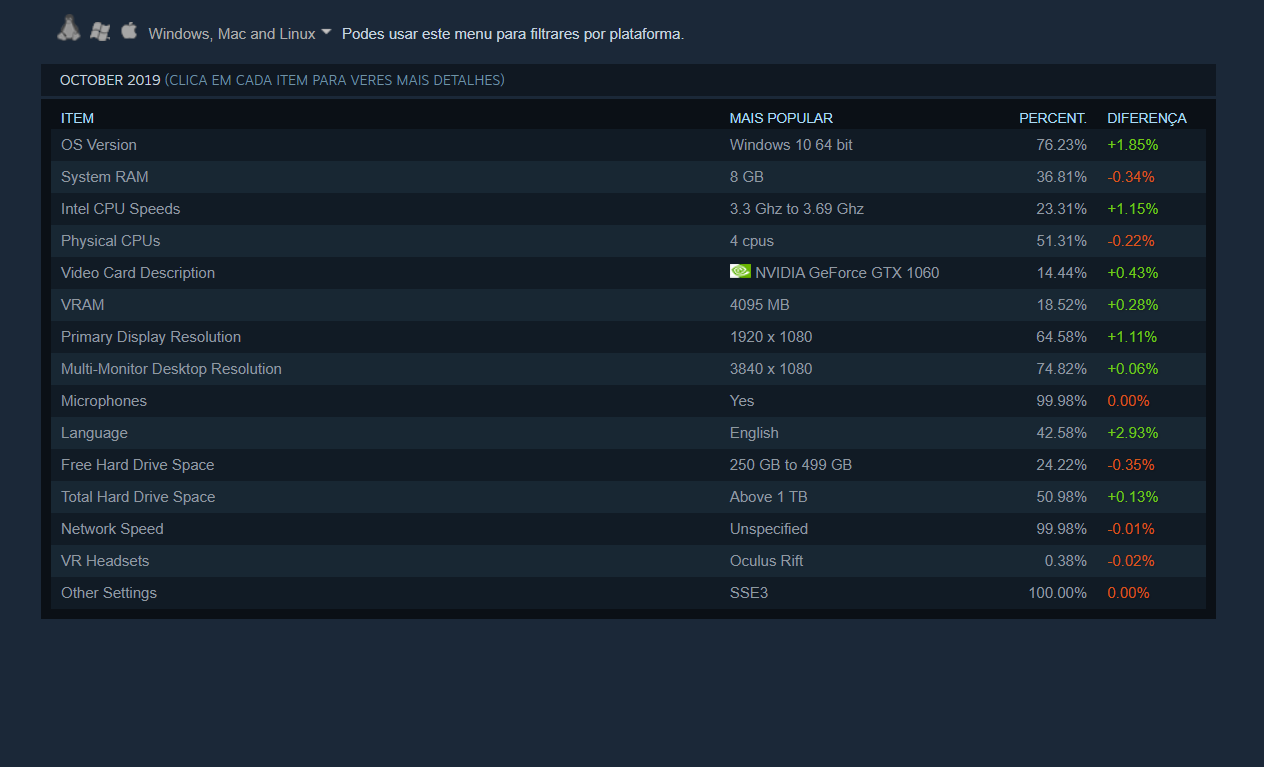Expand the System RAM details
The image size is (1264, 767).
(x=628, y=177)
